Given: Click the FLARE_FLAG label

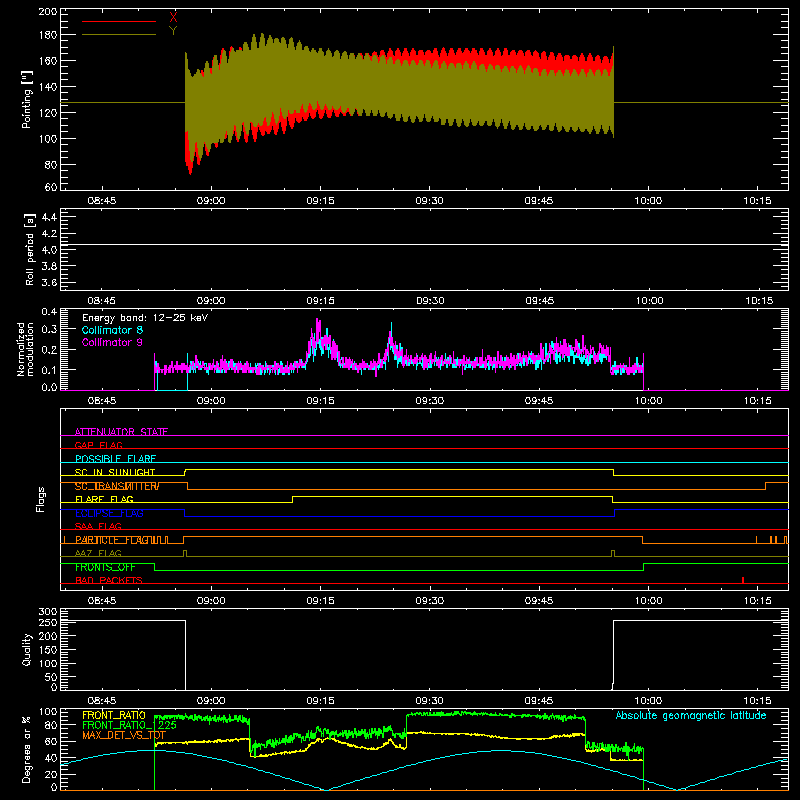Looking at the screenshot, I should (104, 499).
